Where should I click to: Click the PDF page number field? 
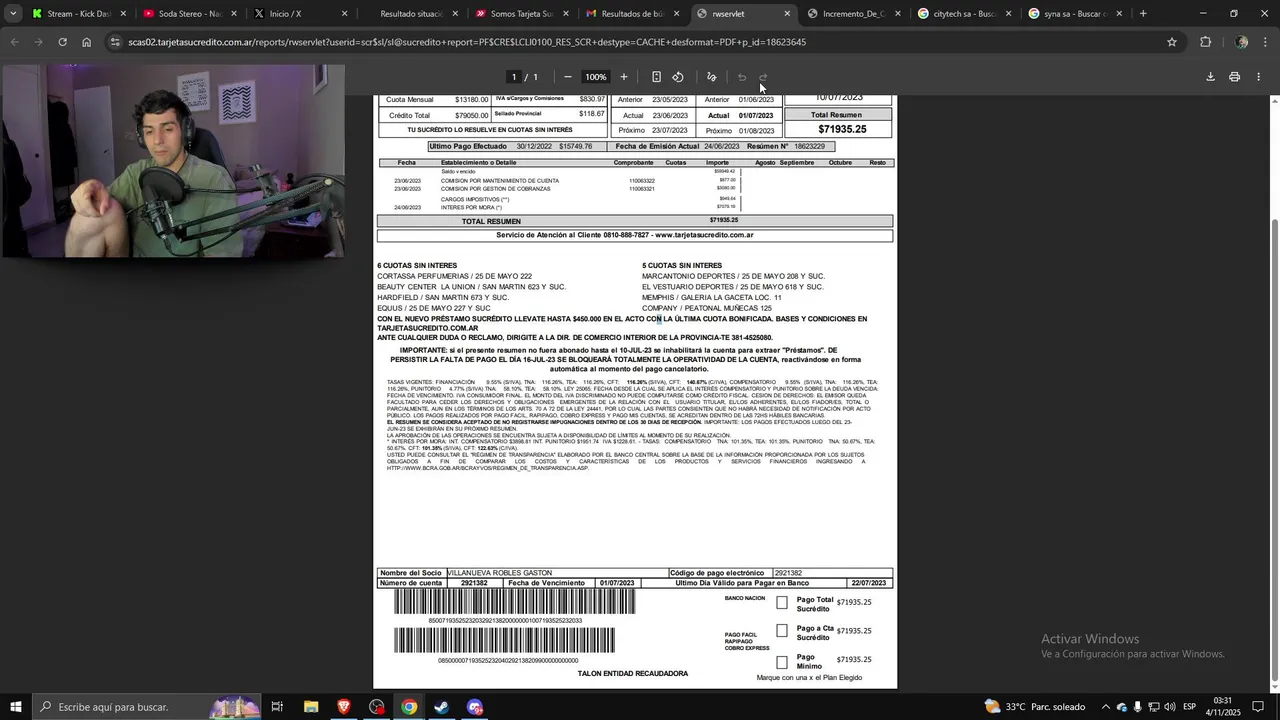point(514,77)
